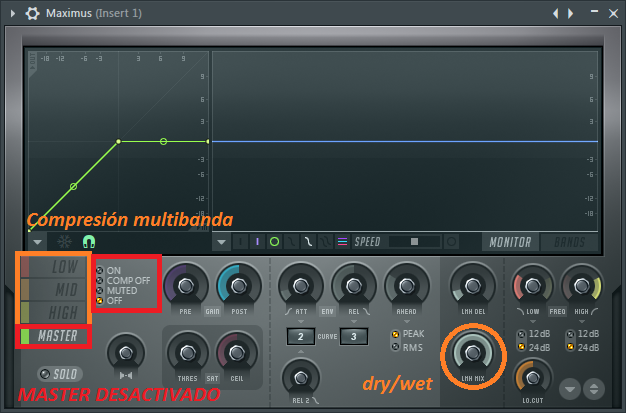Click round up-down arrows button
This screenshot has height=413, width=626.
coord(594,389)
